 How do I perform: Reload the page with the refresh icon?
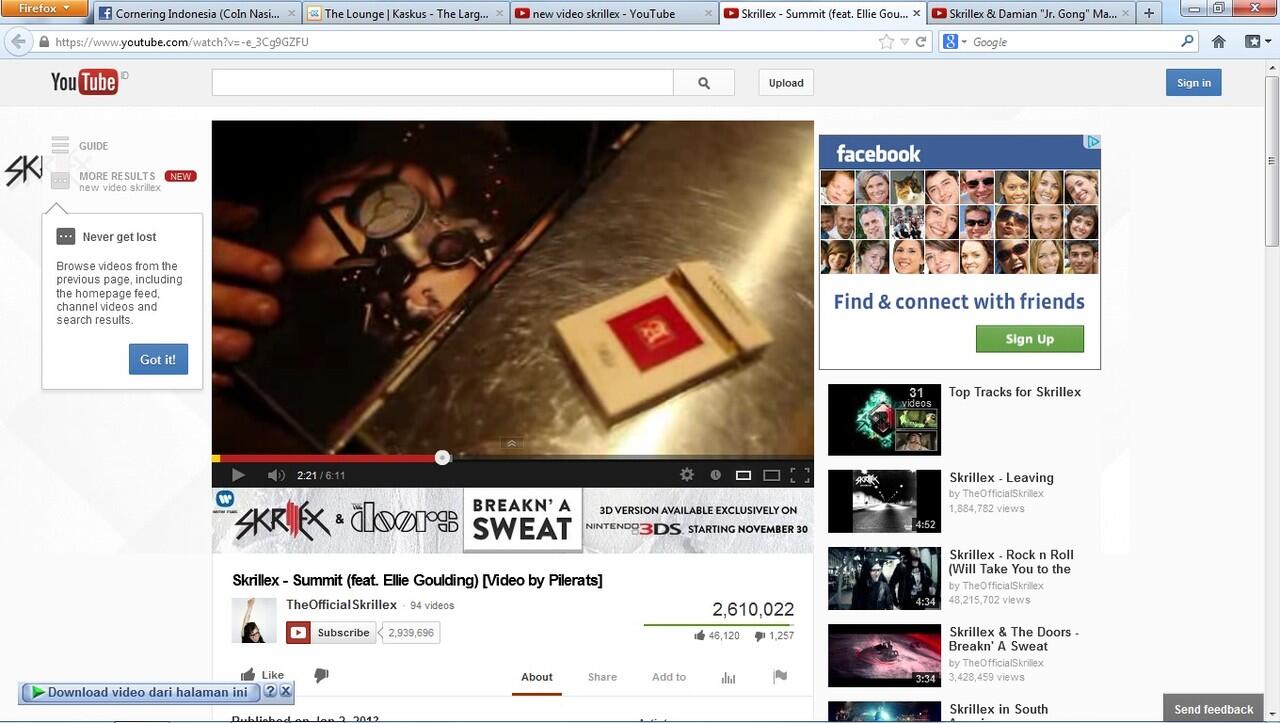921,42
